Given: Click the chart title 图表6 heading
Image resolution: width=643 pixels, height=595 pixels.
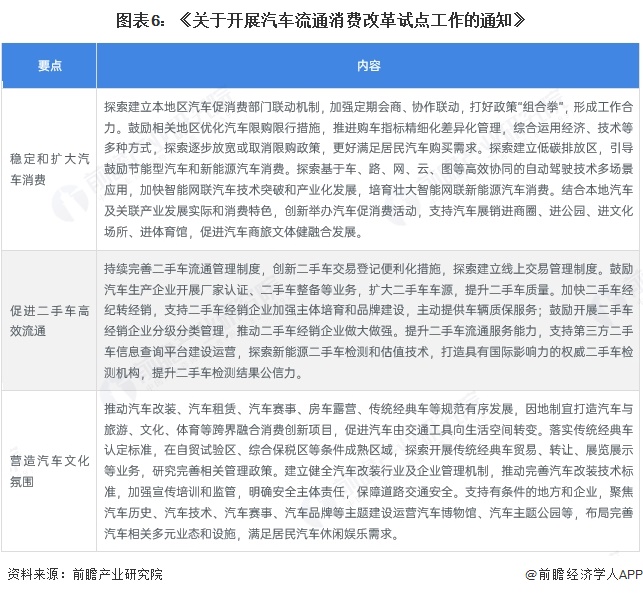Looking at the screenshot, I should 321,20.
